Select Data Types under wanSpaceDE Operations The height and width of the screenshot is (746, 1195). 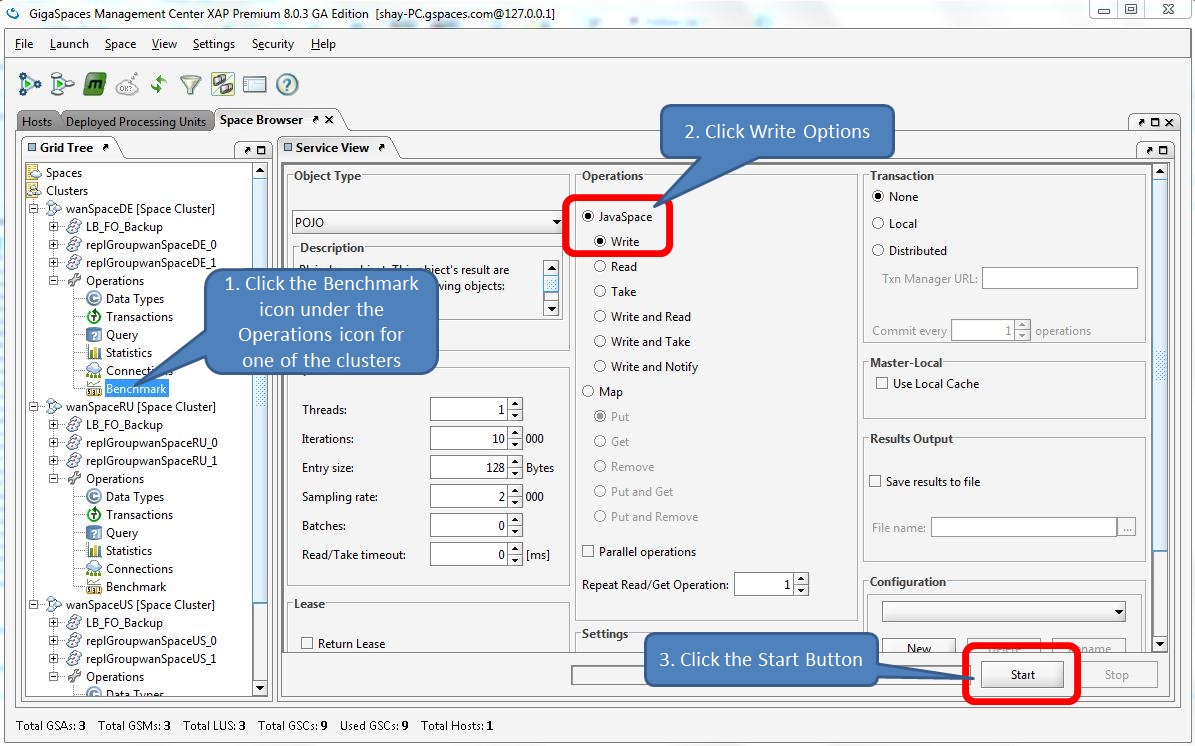(x=134, y=299)
